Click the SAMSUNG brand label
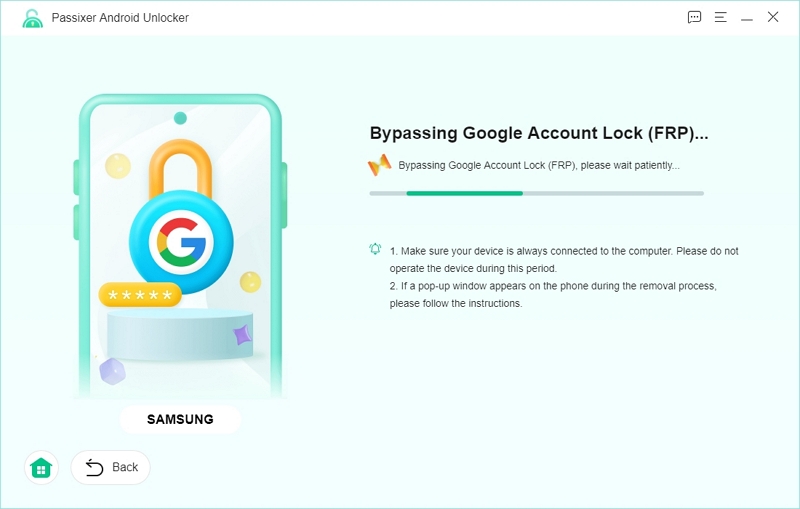The width and height of the screenshot is (800, 509). click(180, 419)
